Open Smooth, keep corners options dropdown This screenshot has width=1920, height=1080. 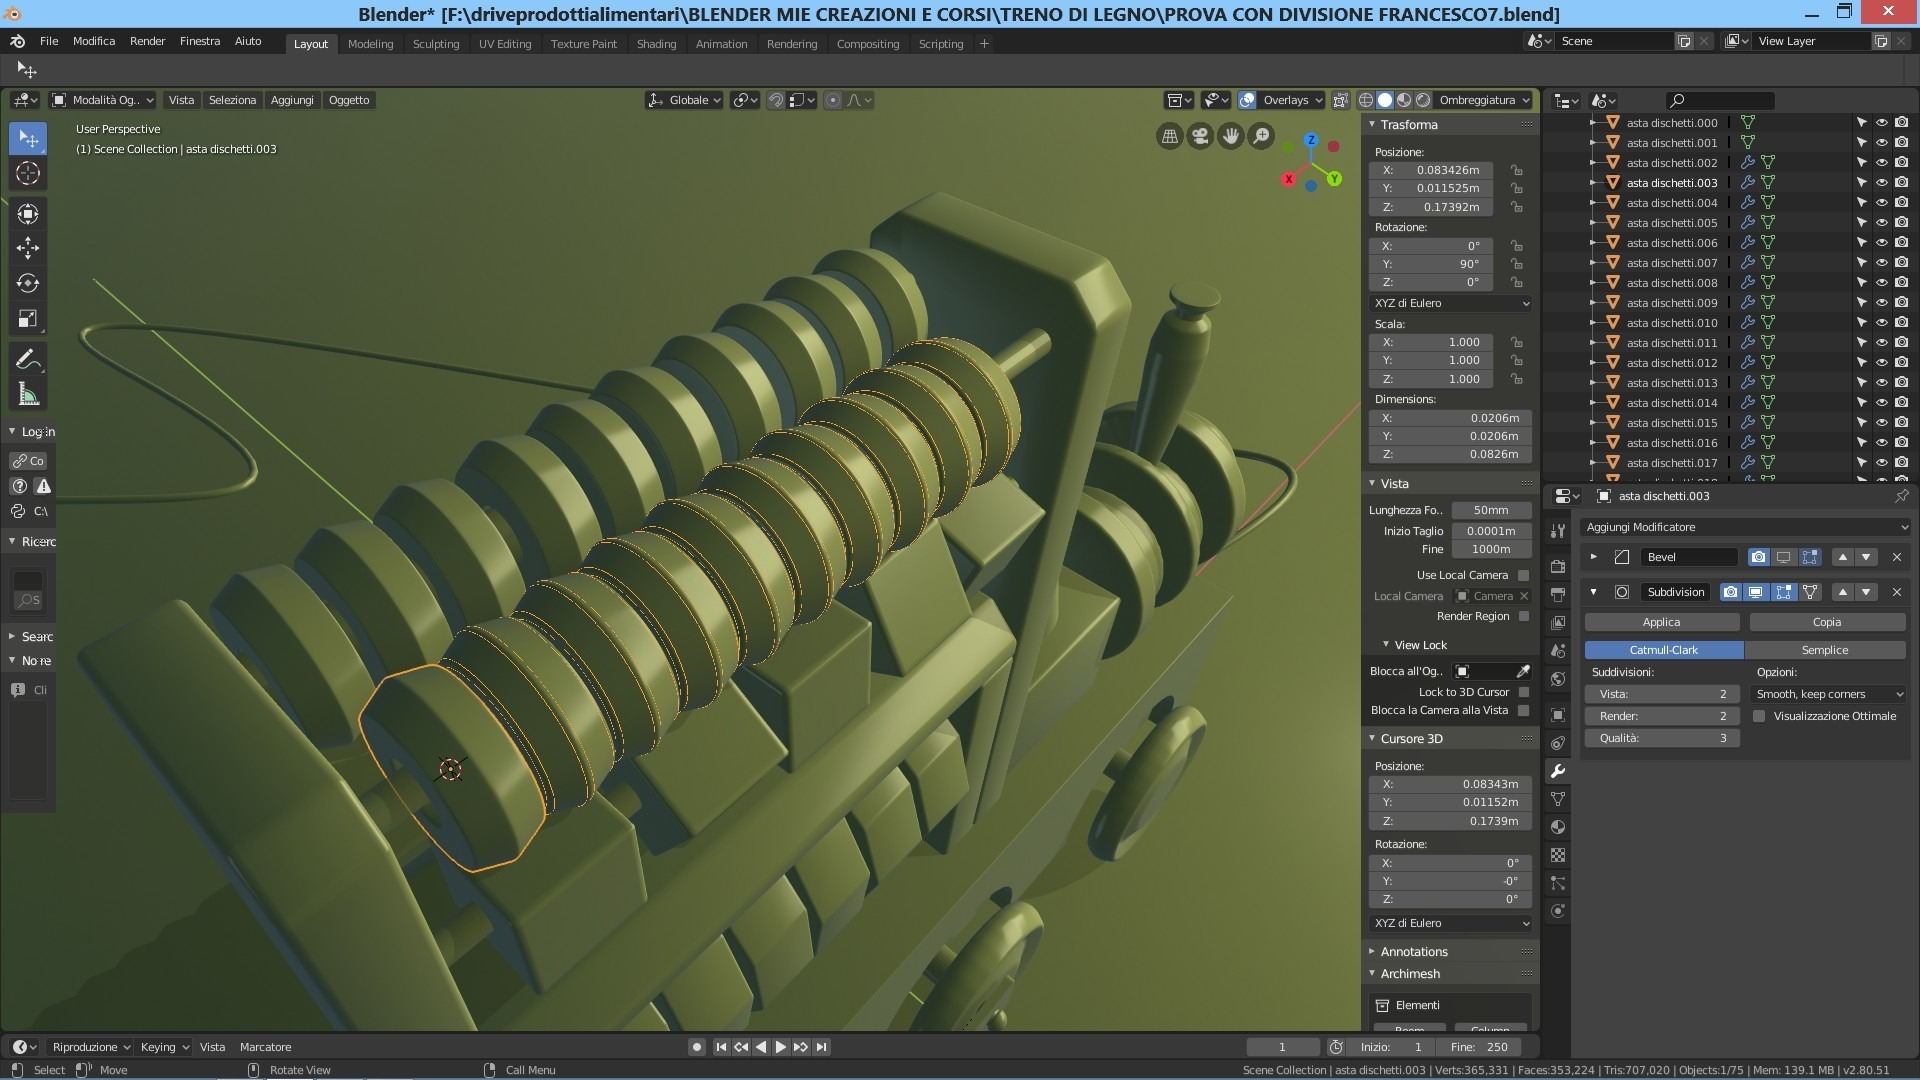(x=1829, y=694)
